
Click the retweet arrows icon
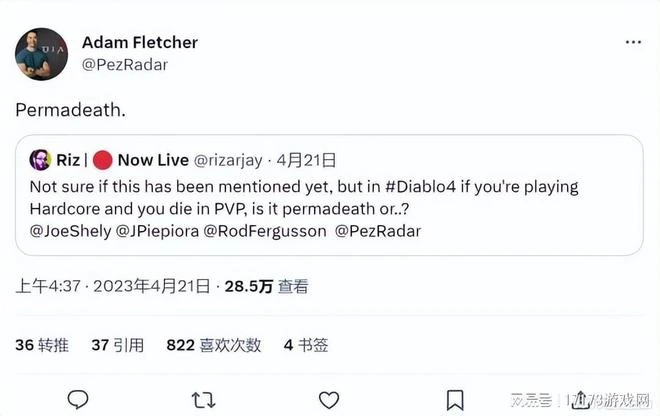point(203,399)
